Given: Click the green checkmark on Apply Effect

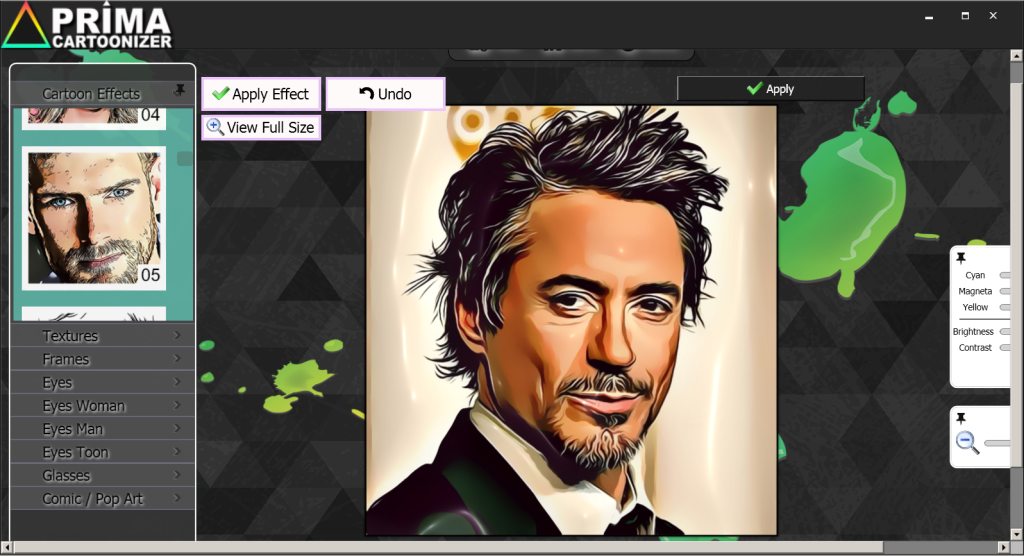Looking at the screenshot, I should [220, 94].
